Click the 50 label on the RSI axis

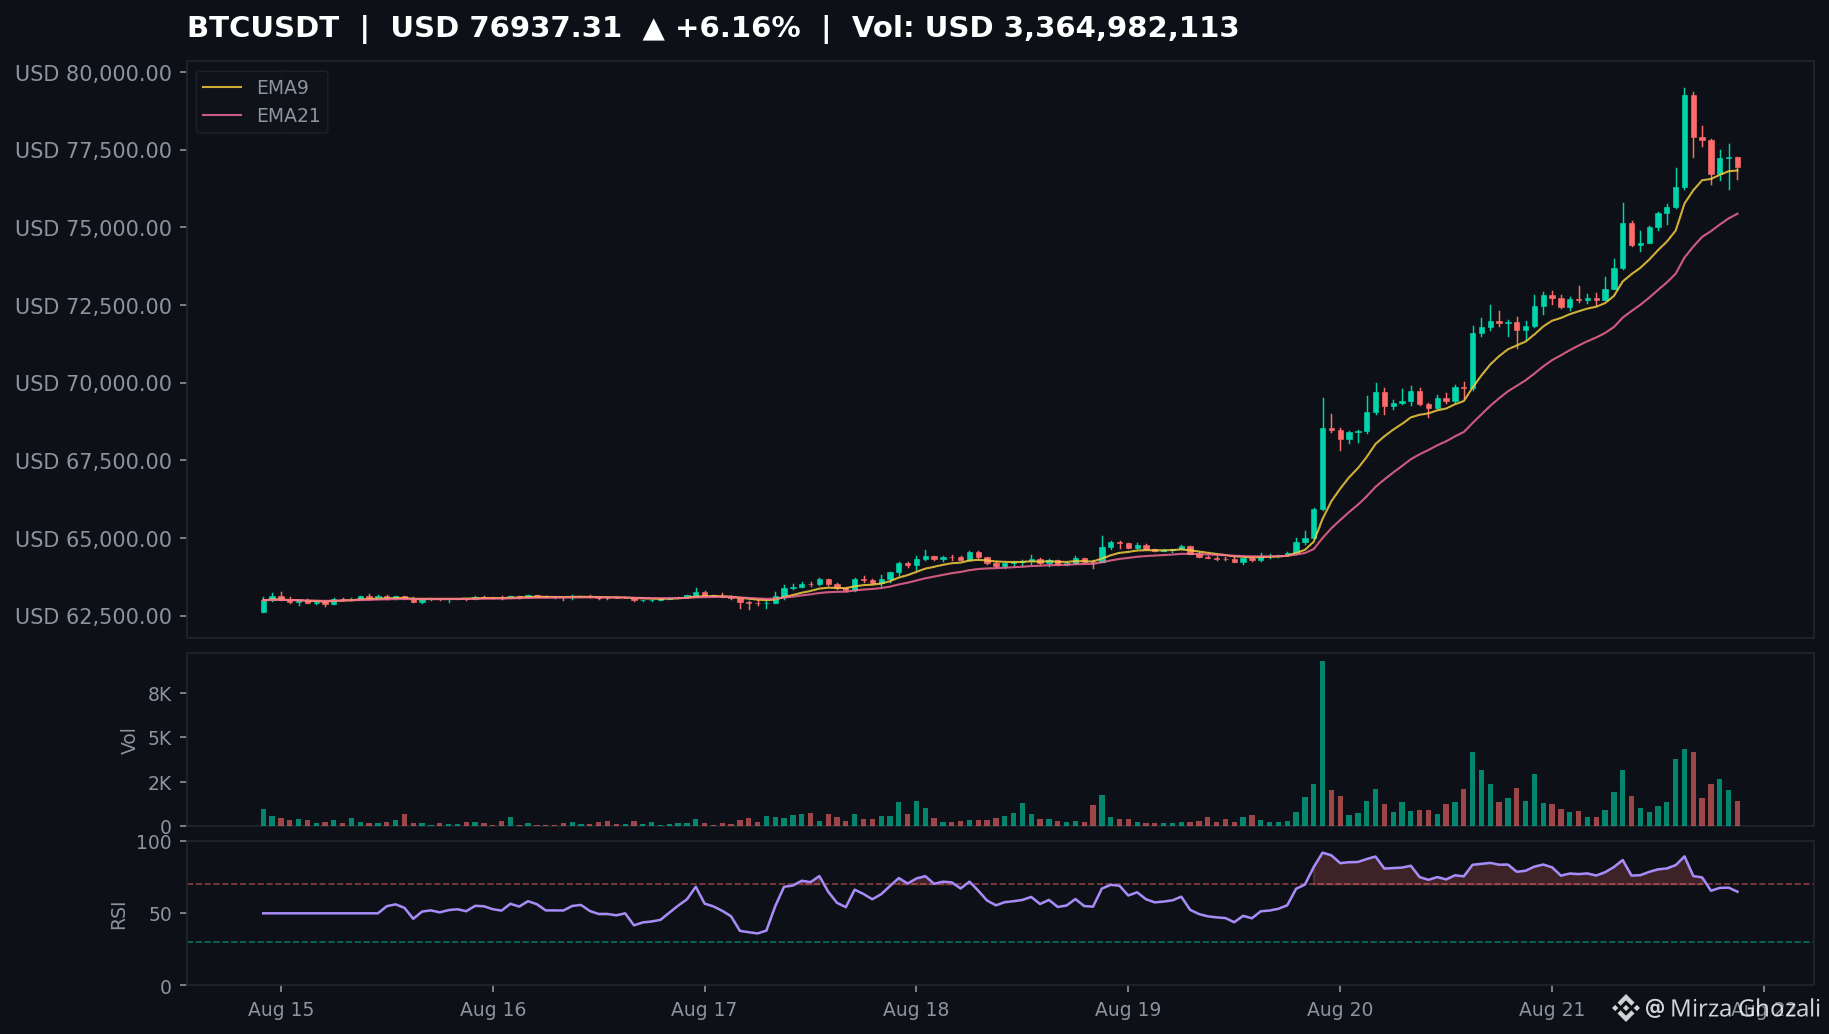[x=160, y=914]
